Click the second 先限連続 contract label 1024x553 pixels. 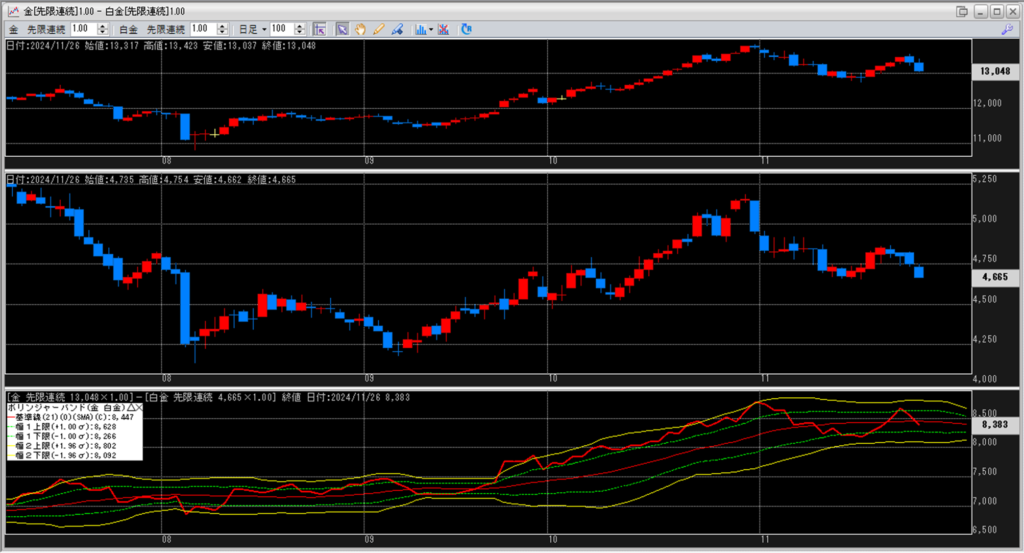tap(165, 29)
